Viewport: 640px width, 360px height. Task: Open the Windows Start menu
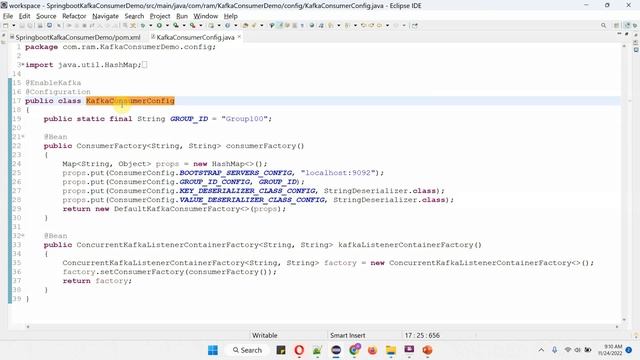213,350
